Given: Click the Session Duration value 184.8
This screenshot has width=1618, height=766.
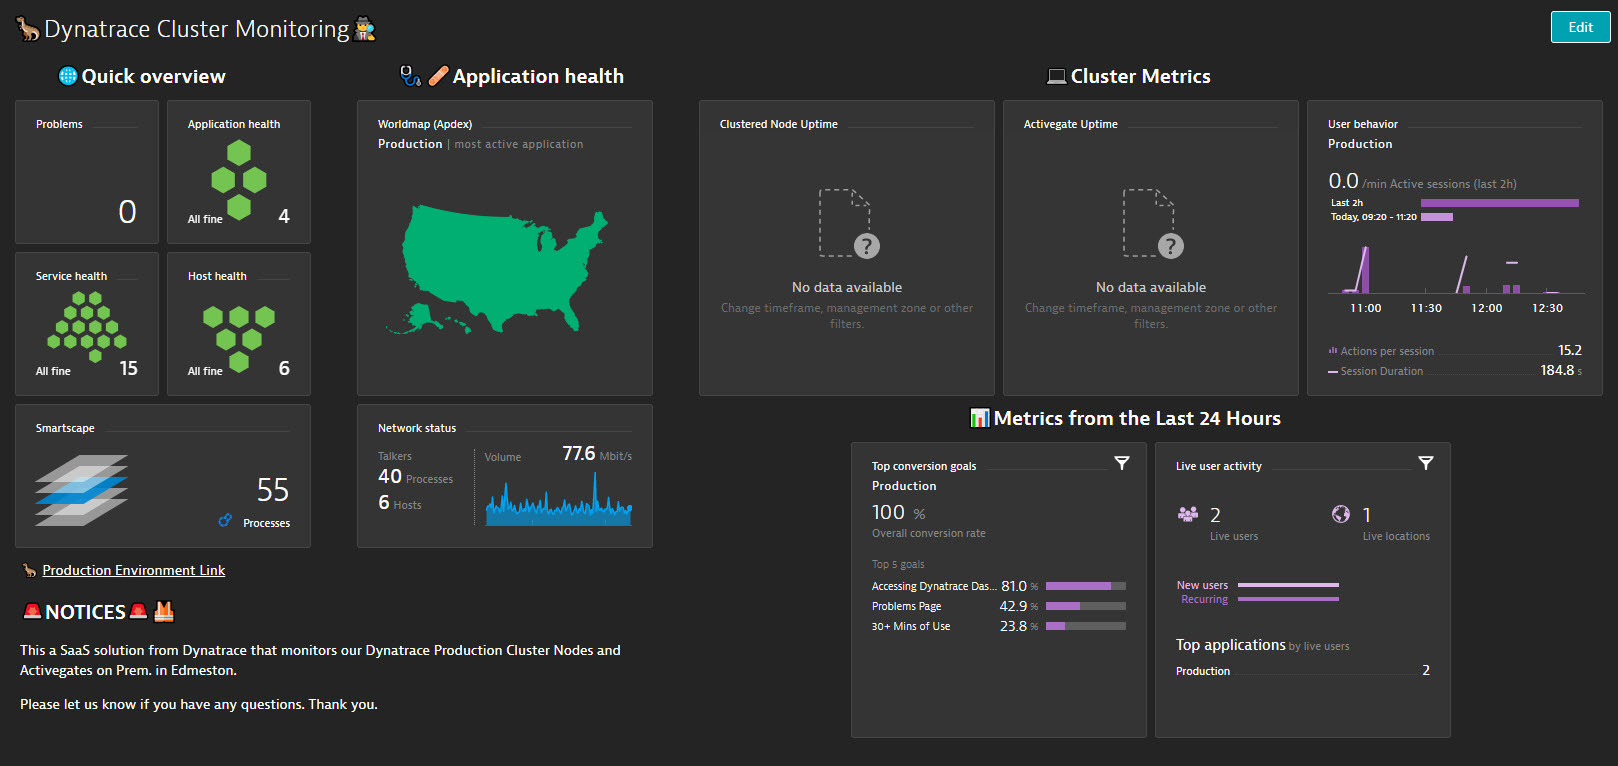Looking at the screenshot, I should tap(1558, 370).
